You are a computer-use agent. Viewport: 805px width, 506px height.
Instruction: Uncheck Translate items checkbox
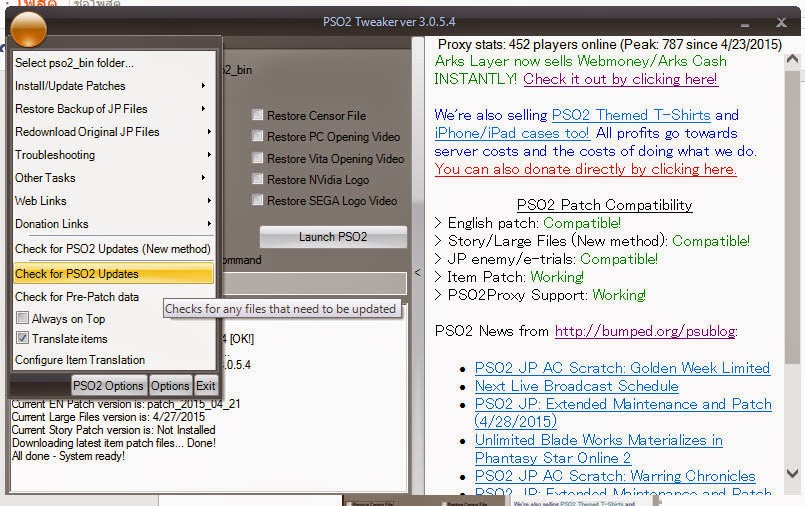[22, 338]
